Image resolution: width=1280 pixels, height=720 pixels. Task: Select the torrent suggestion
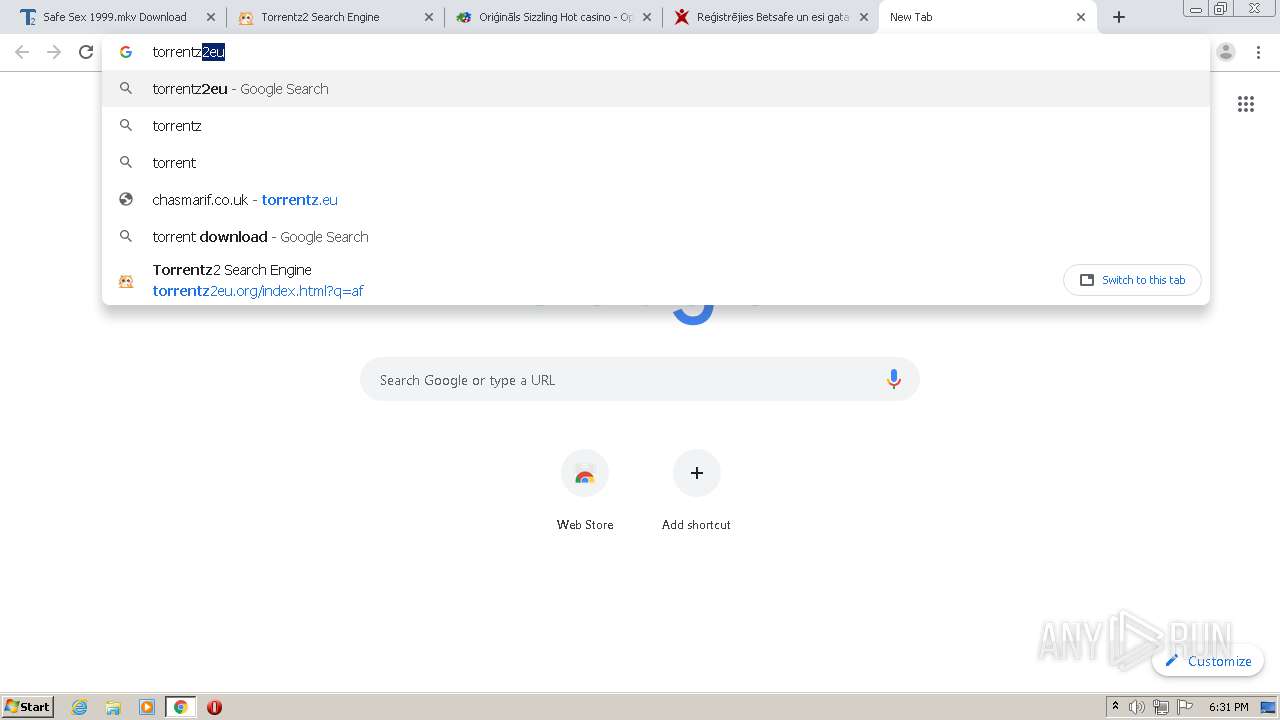pos(655,163)
